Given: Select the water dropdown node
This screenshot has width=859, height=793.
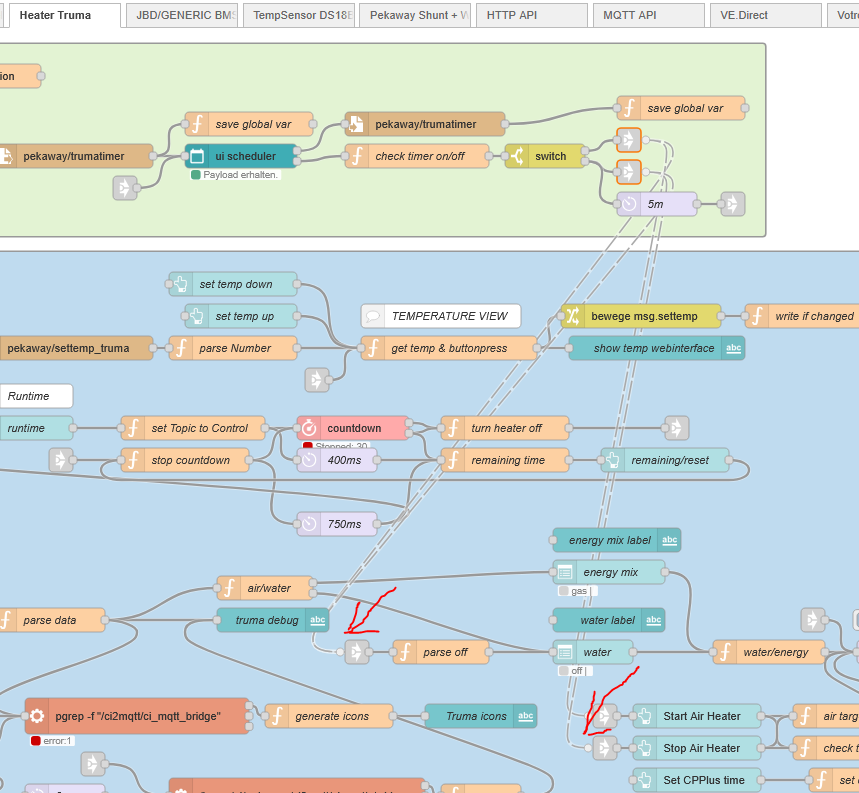Looking at the screenshot, I should pyautogui.click(x=593, y=652).
